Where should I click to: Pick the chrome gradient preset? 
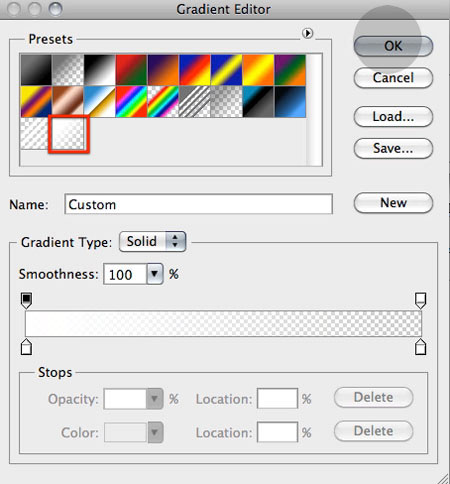[100, 102]
